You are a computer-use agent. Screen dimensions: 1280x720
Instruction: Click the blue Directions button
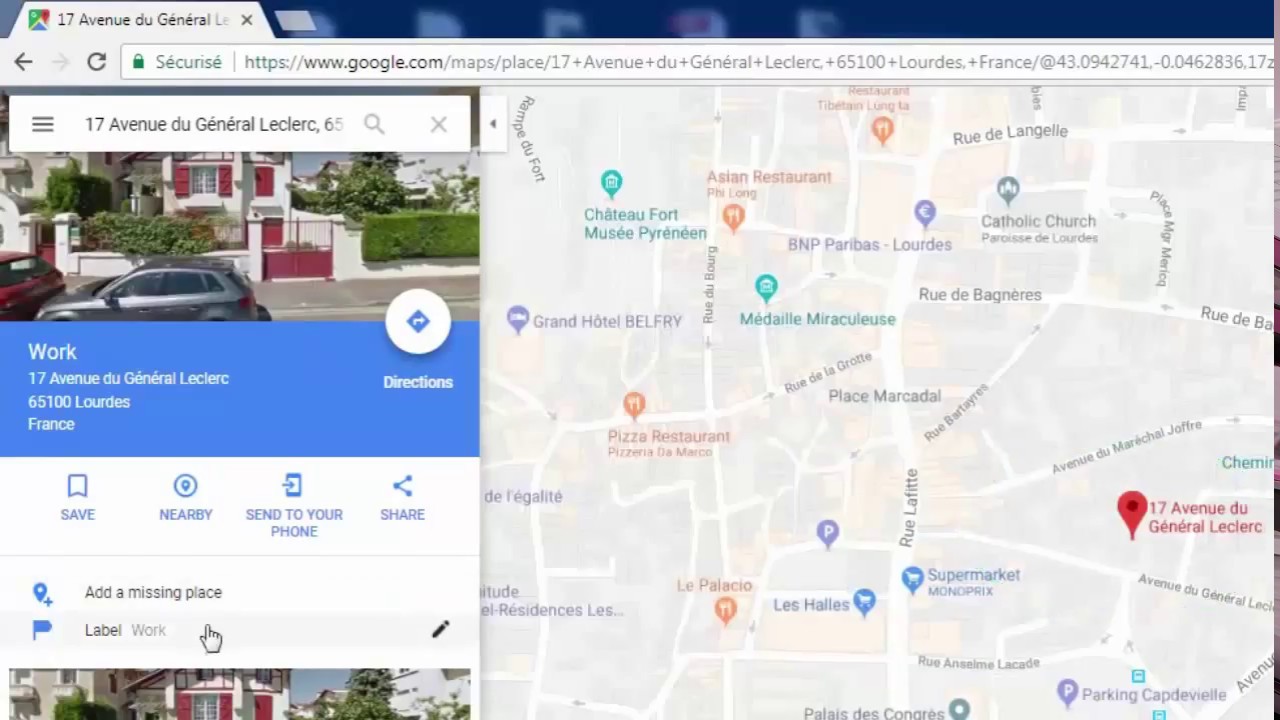tap(418, 322)
